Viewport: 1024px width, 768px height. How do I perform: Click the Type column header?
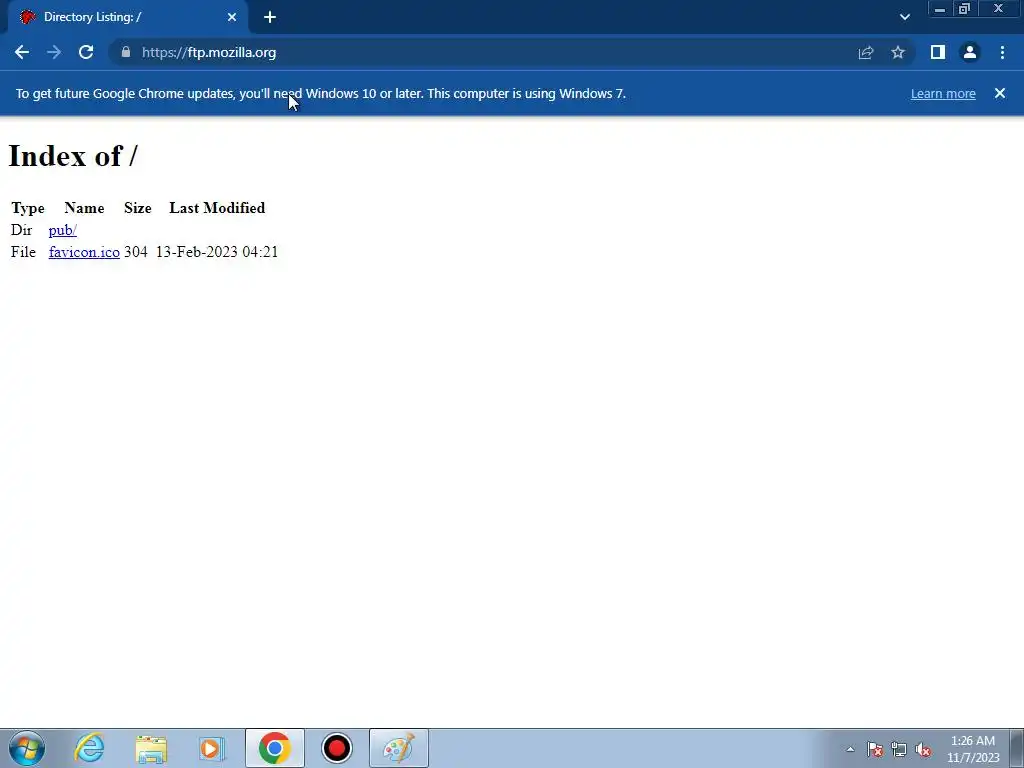click(28, 208)
